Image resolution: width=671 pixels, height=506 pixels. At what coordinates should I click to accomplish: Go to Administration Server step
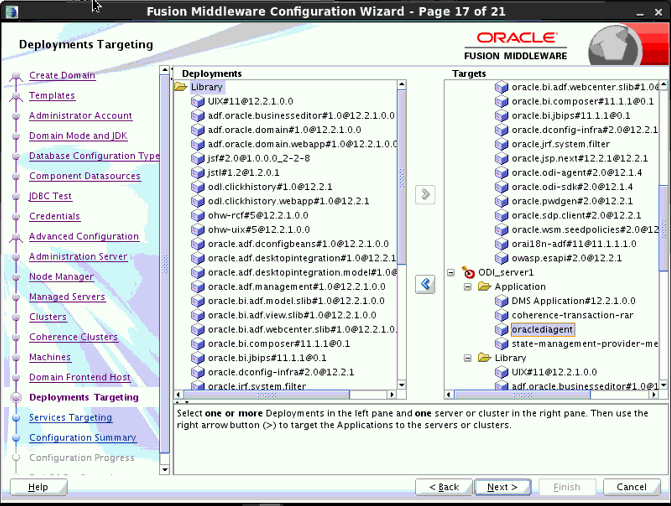pos(78,256)
